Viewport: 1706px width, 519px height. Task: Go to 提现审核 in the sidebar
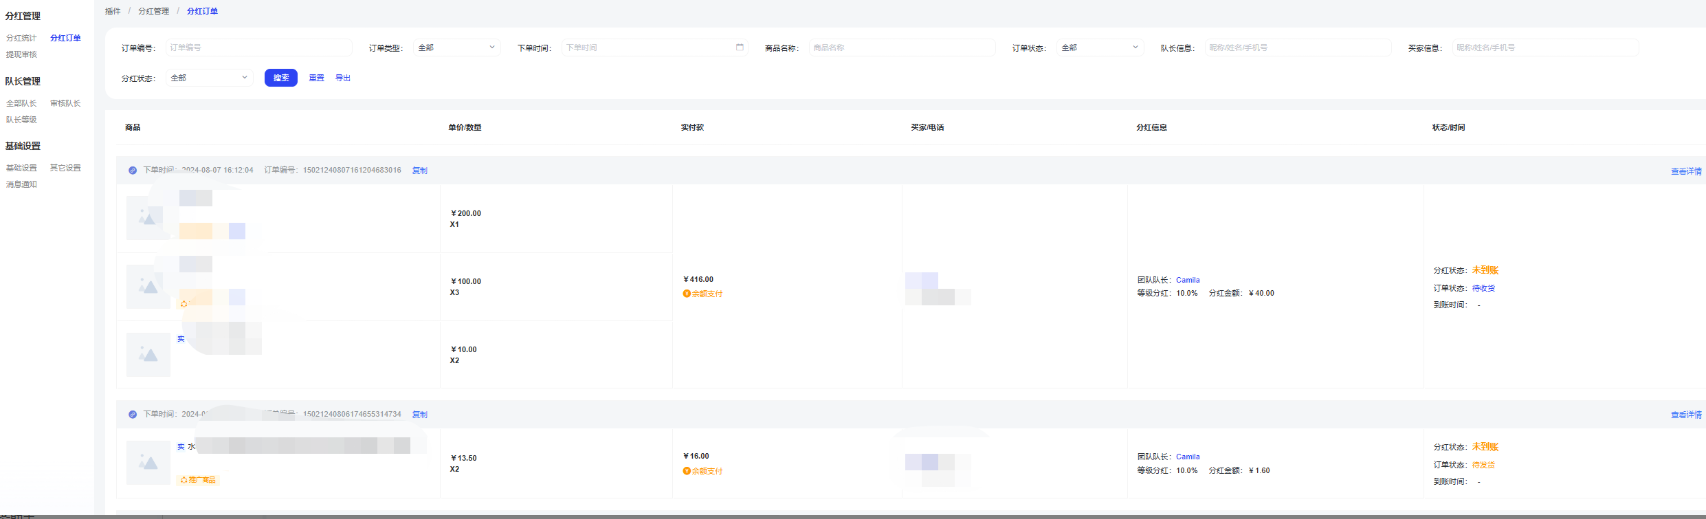[x=21, y=55]
